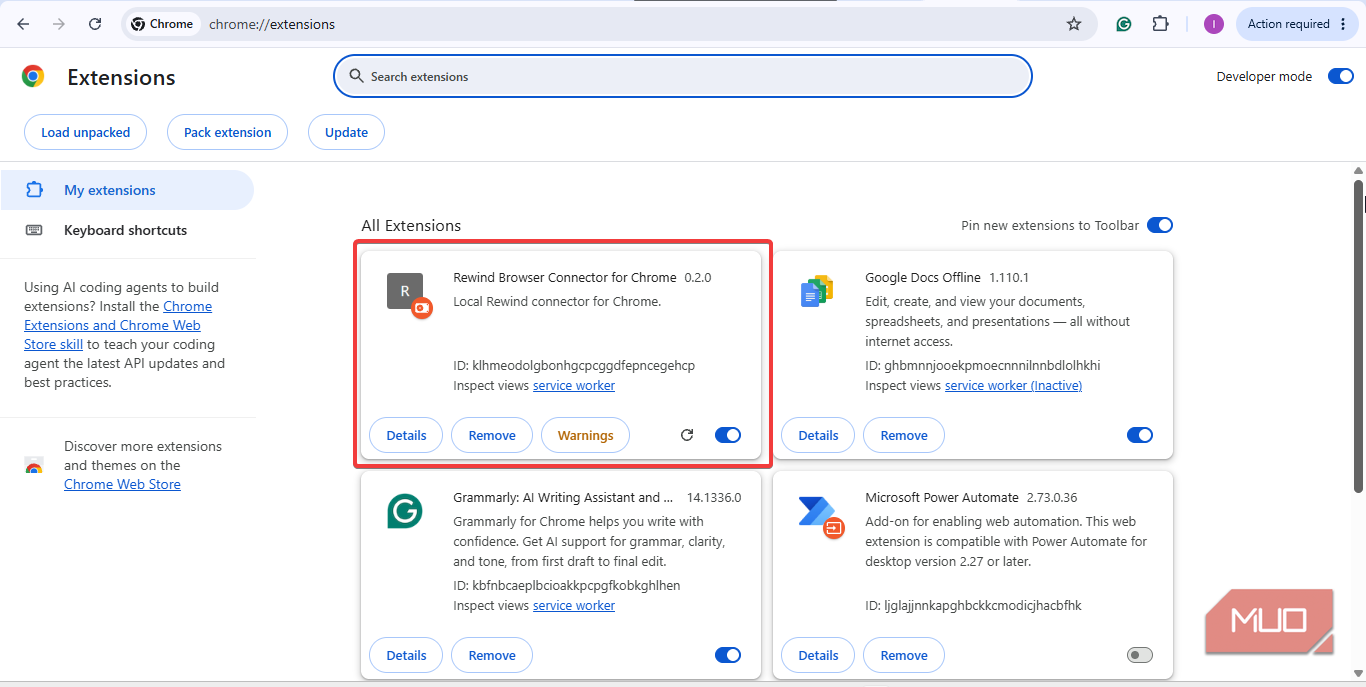Open Details for Rewind Browser Connector
This screenshot has width=1366, height=687.
[406, 435]
